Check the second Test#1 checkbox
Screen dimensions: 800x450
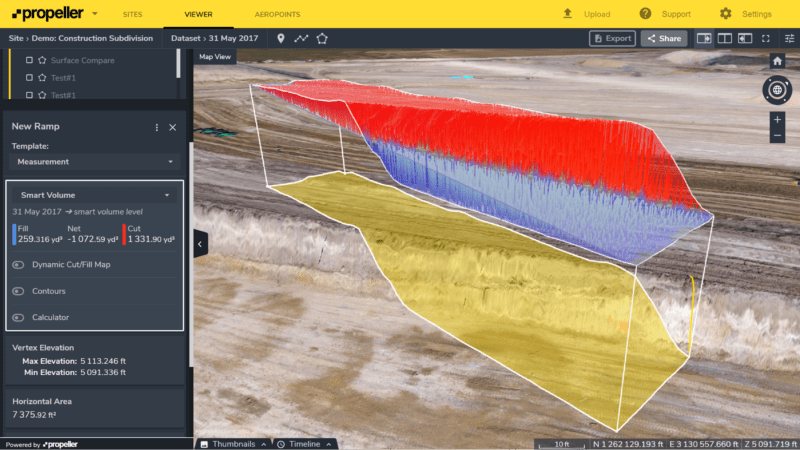point(29,95)
